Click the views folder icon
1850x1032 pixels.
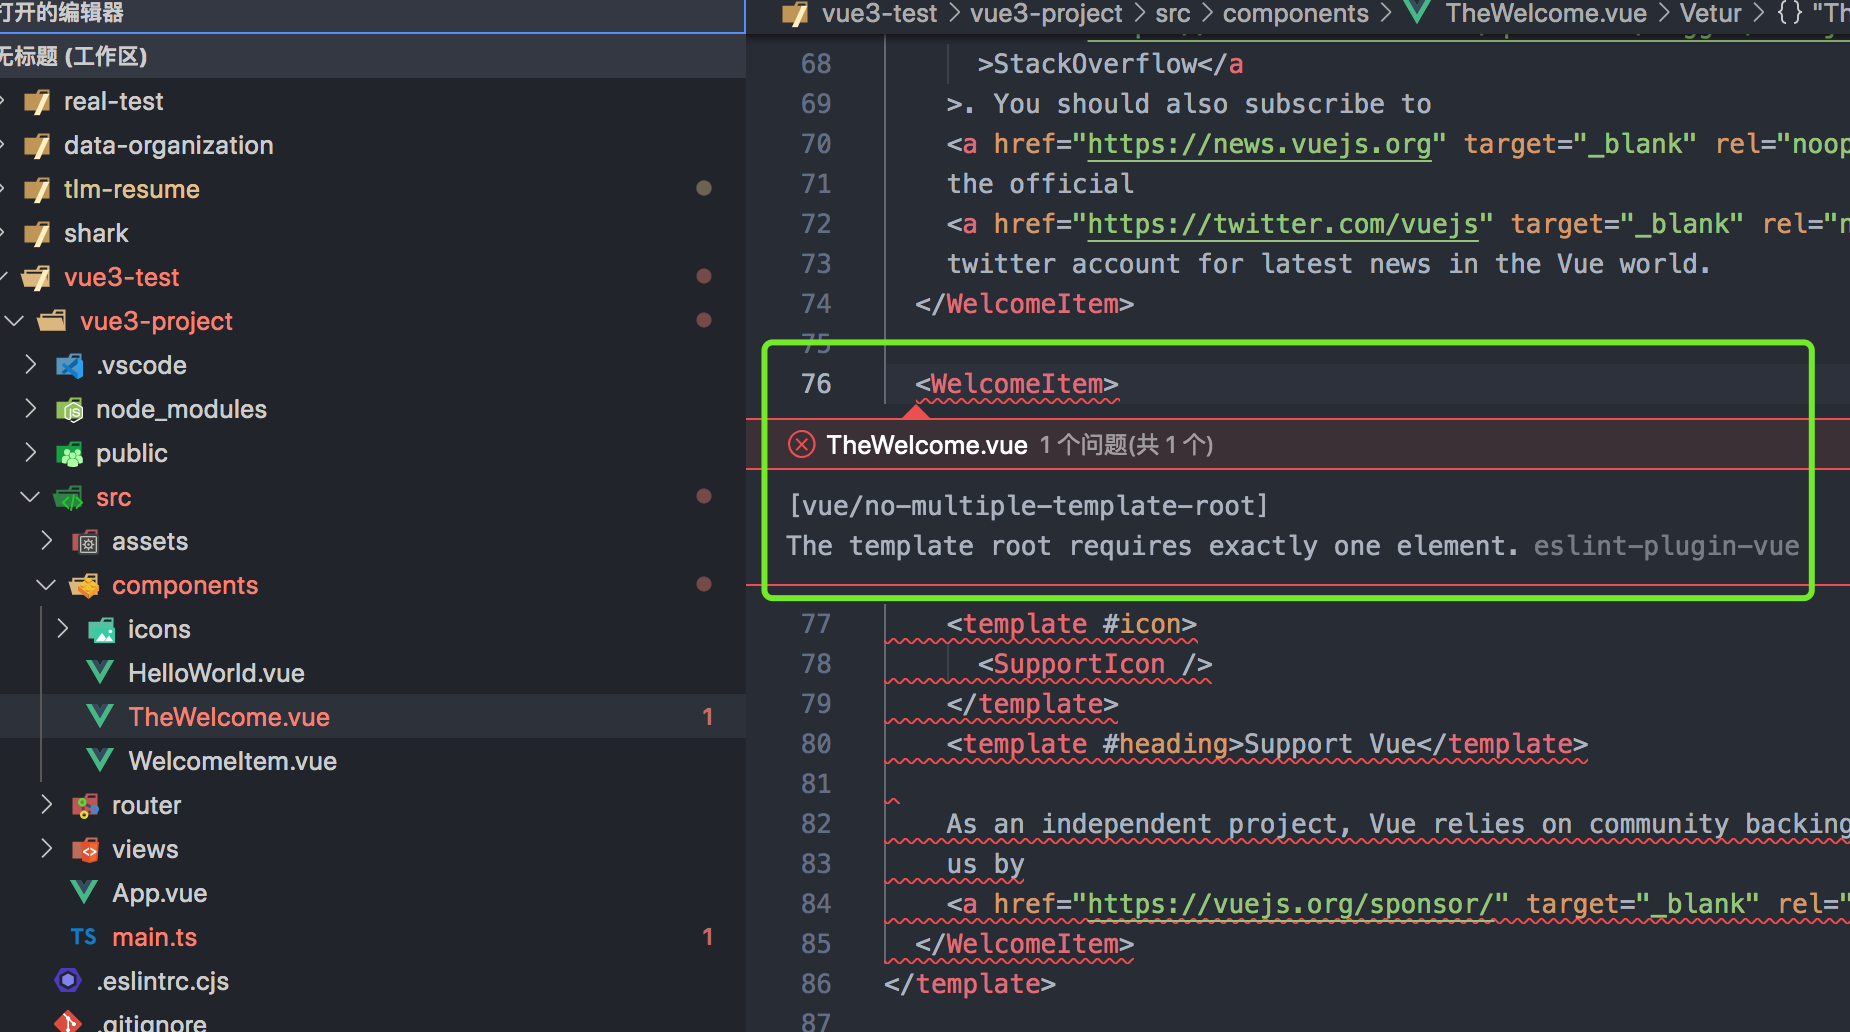point(85,850)
